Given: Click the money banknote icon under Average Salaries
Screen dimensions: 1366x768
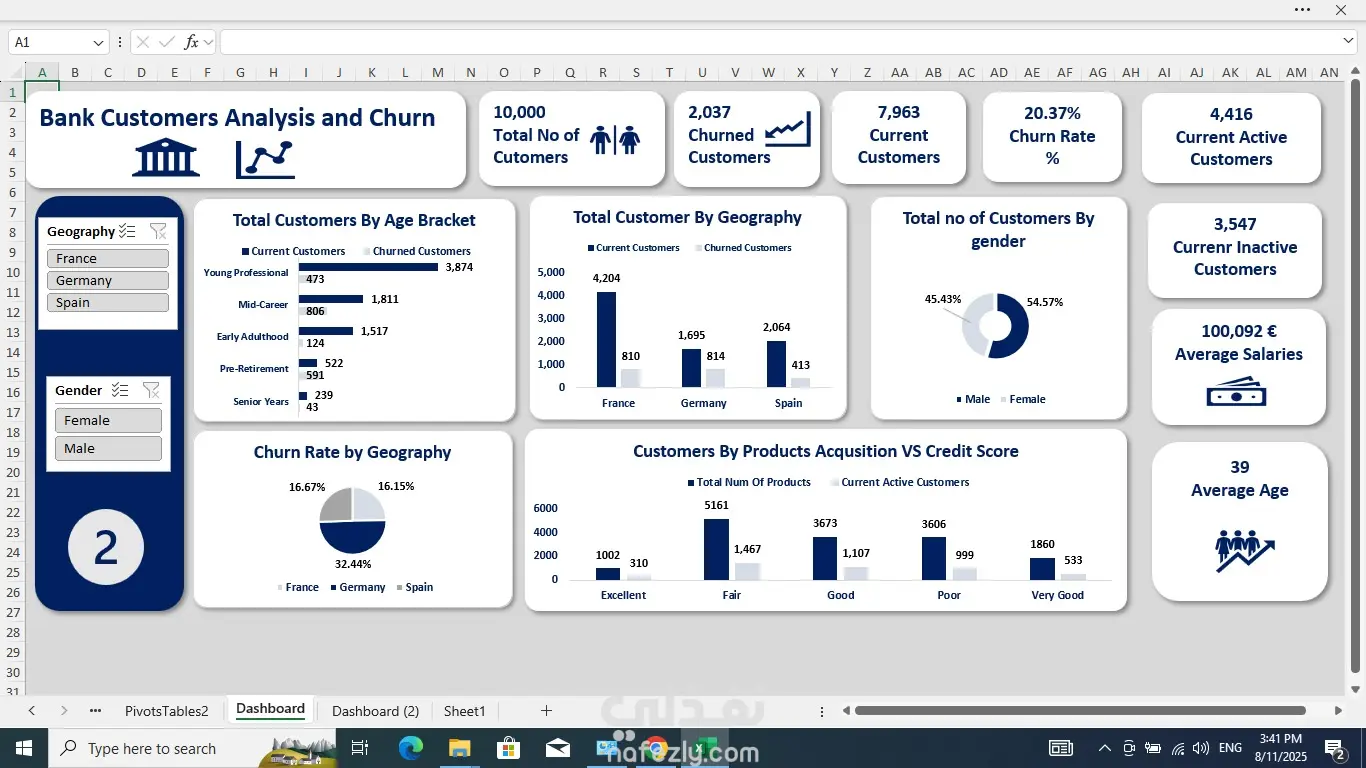Looking at the screenshot, I should tap(1236, 392).
